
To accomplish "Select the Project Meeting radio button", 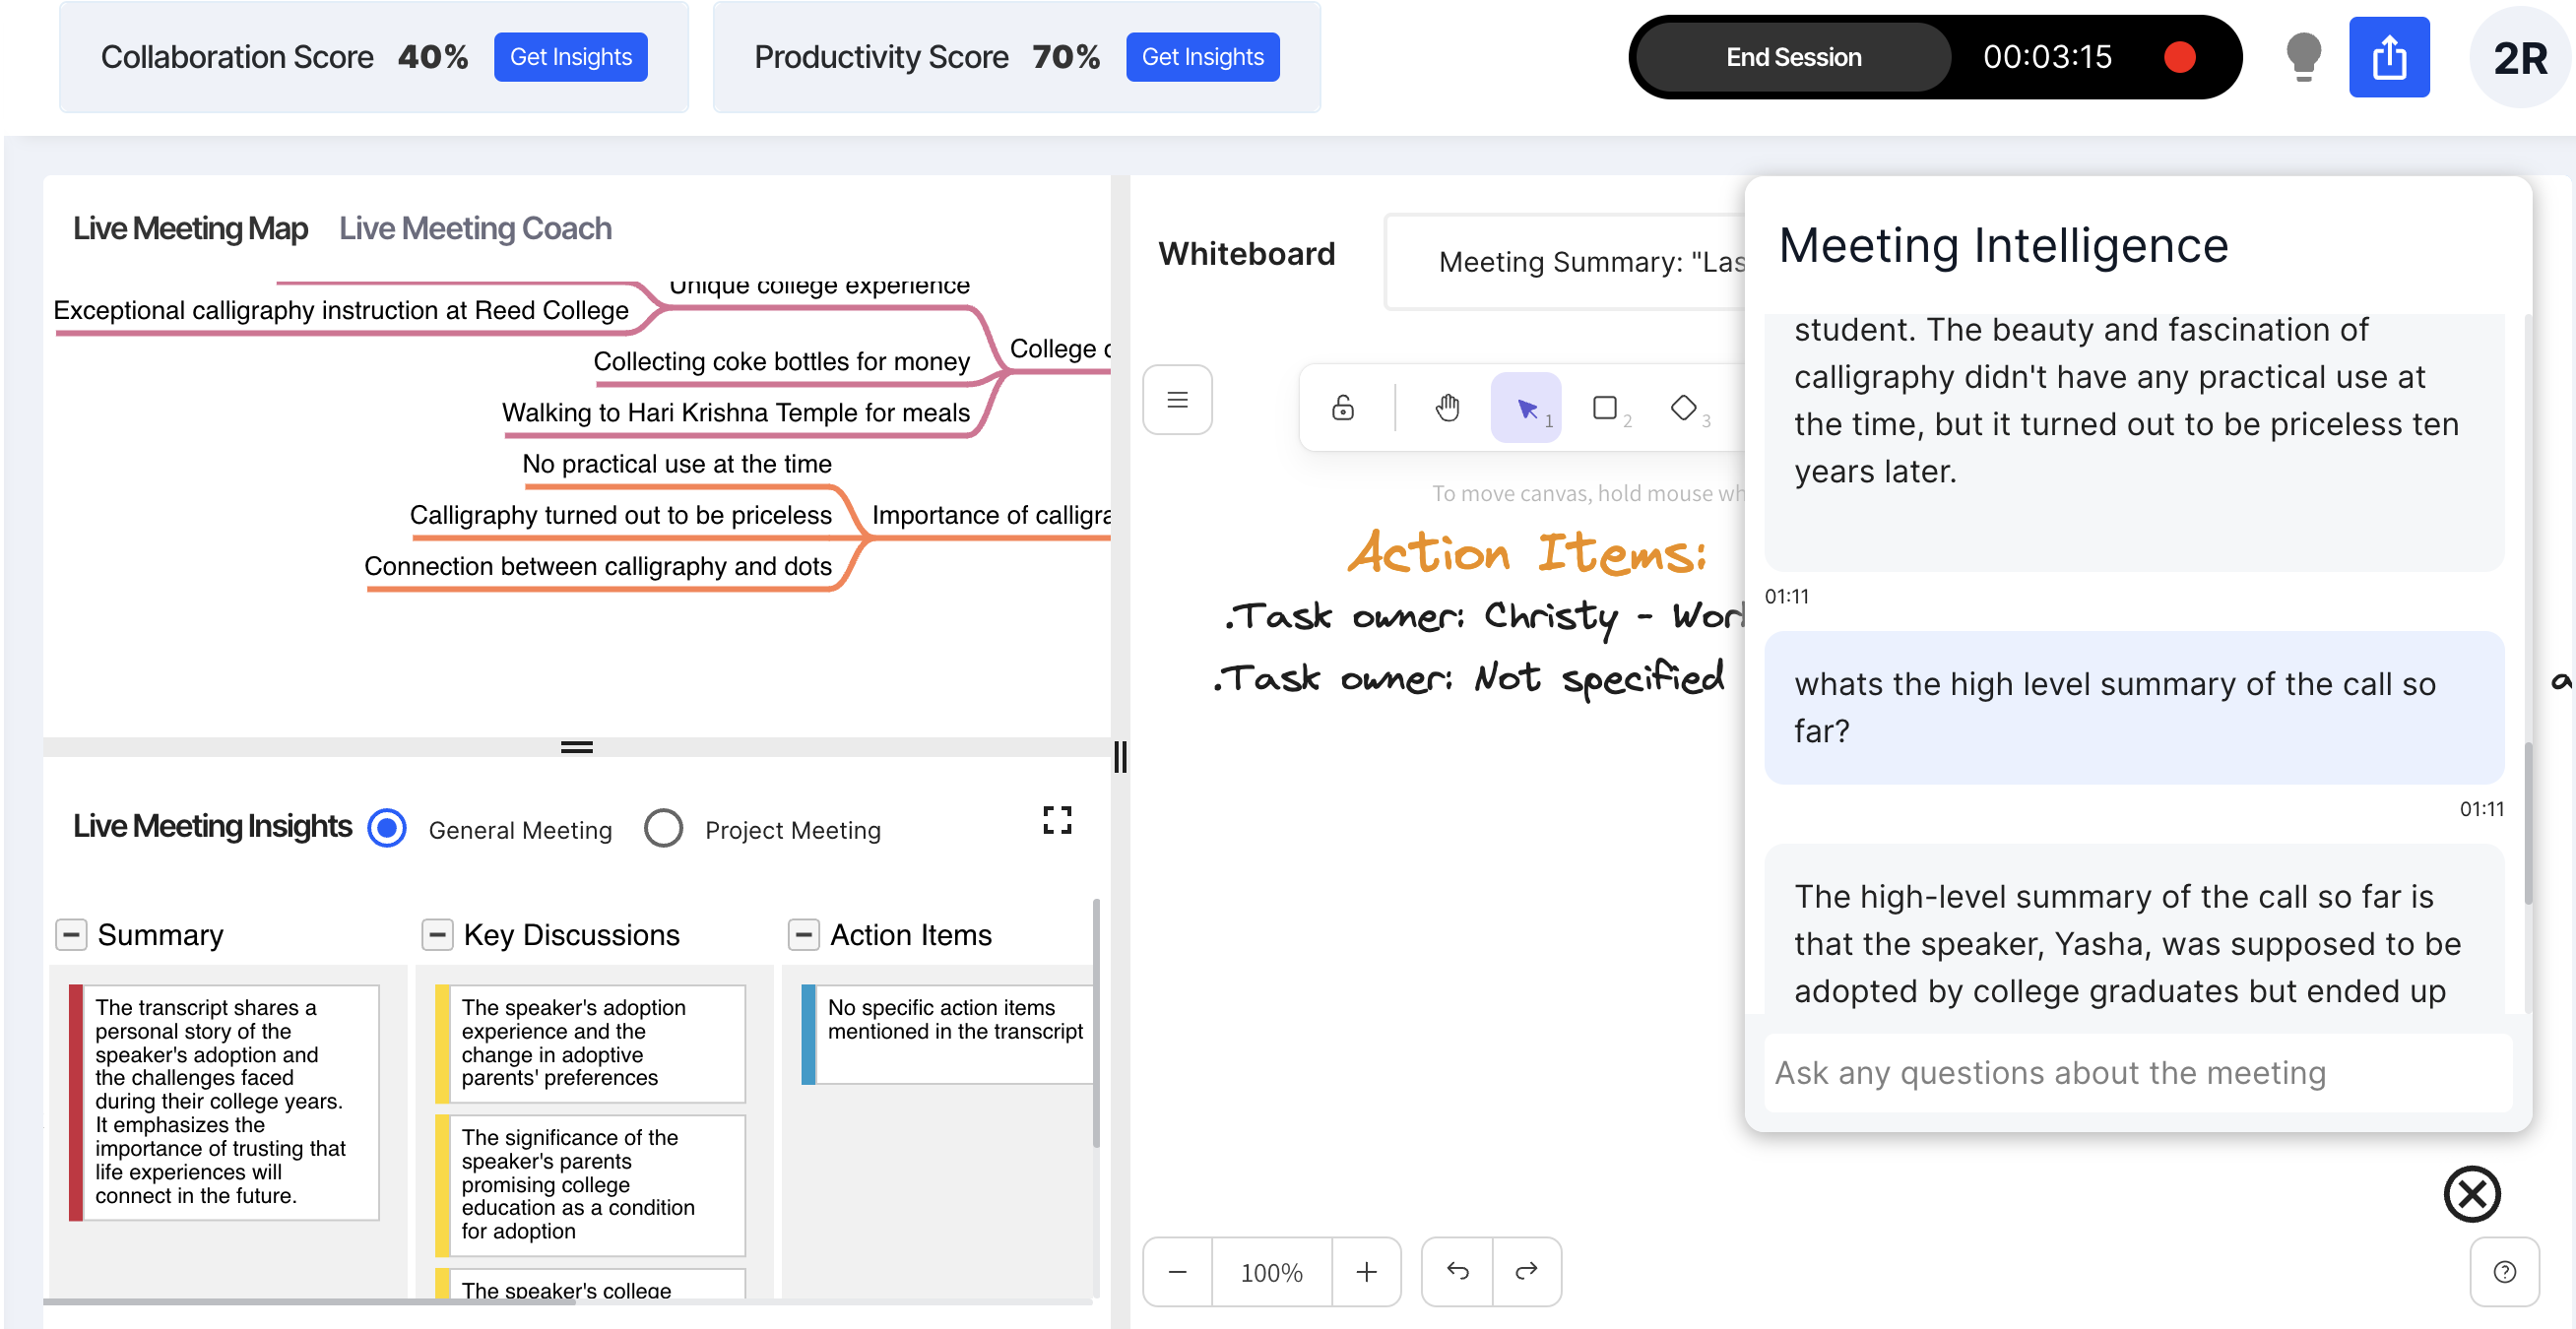I will pyautogui.click(x=663, y=828).
